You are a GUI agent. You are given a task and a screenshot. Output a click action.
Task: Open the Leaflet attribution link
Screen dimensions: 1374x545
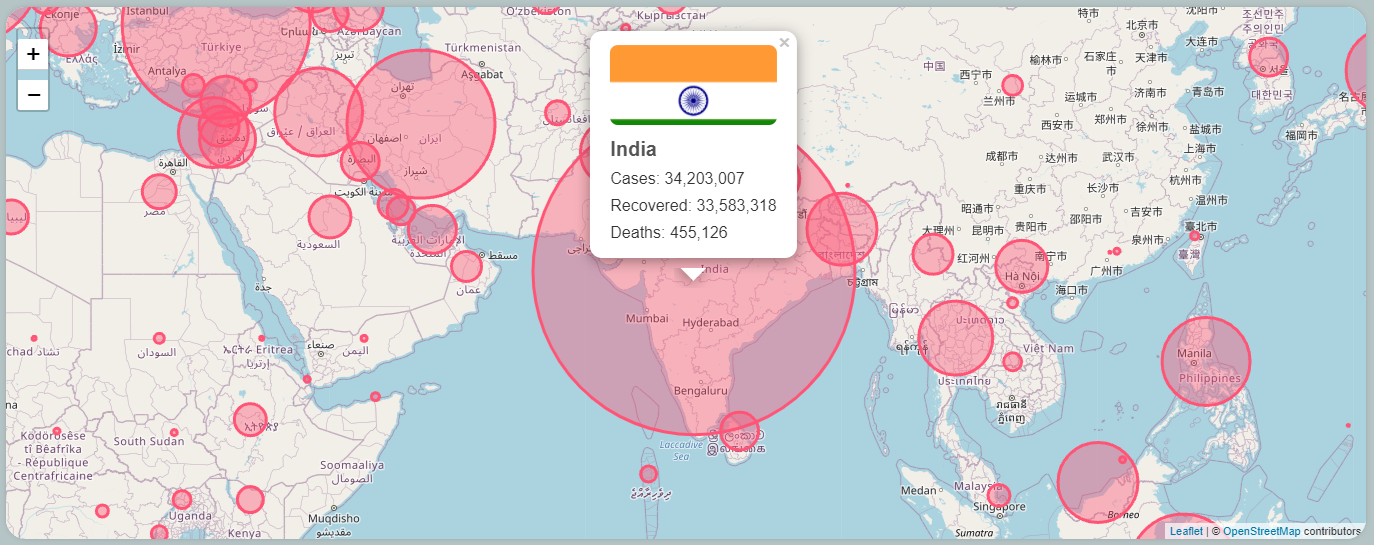coord(1186,531)
